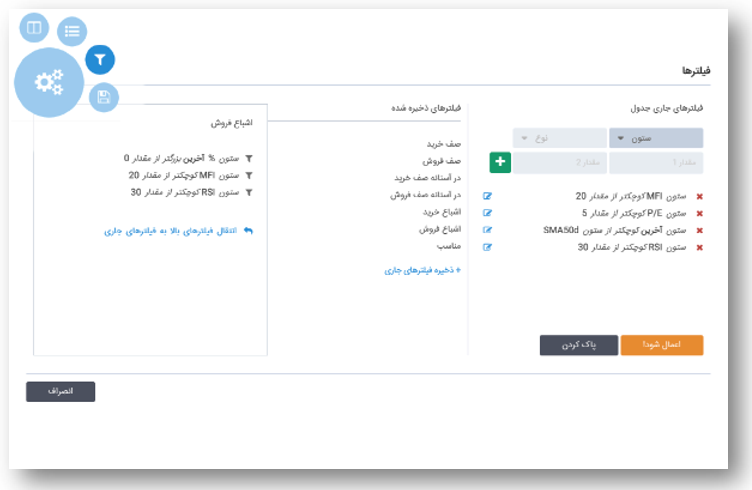Screen dimensions: 752x490
Task: Open the large gears settings circle
Action: point(49,82)
